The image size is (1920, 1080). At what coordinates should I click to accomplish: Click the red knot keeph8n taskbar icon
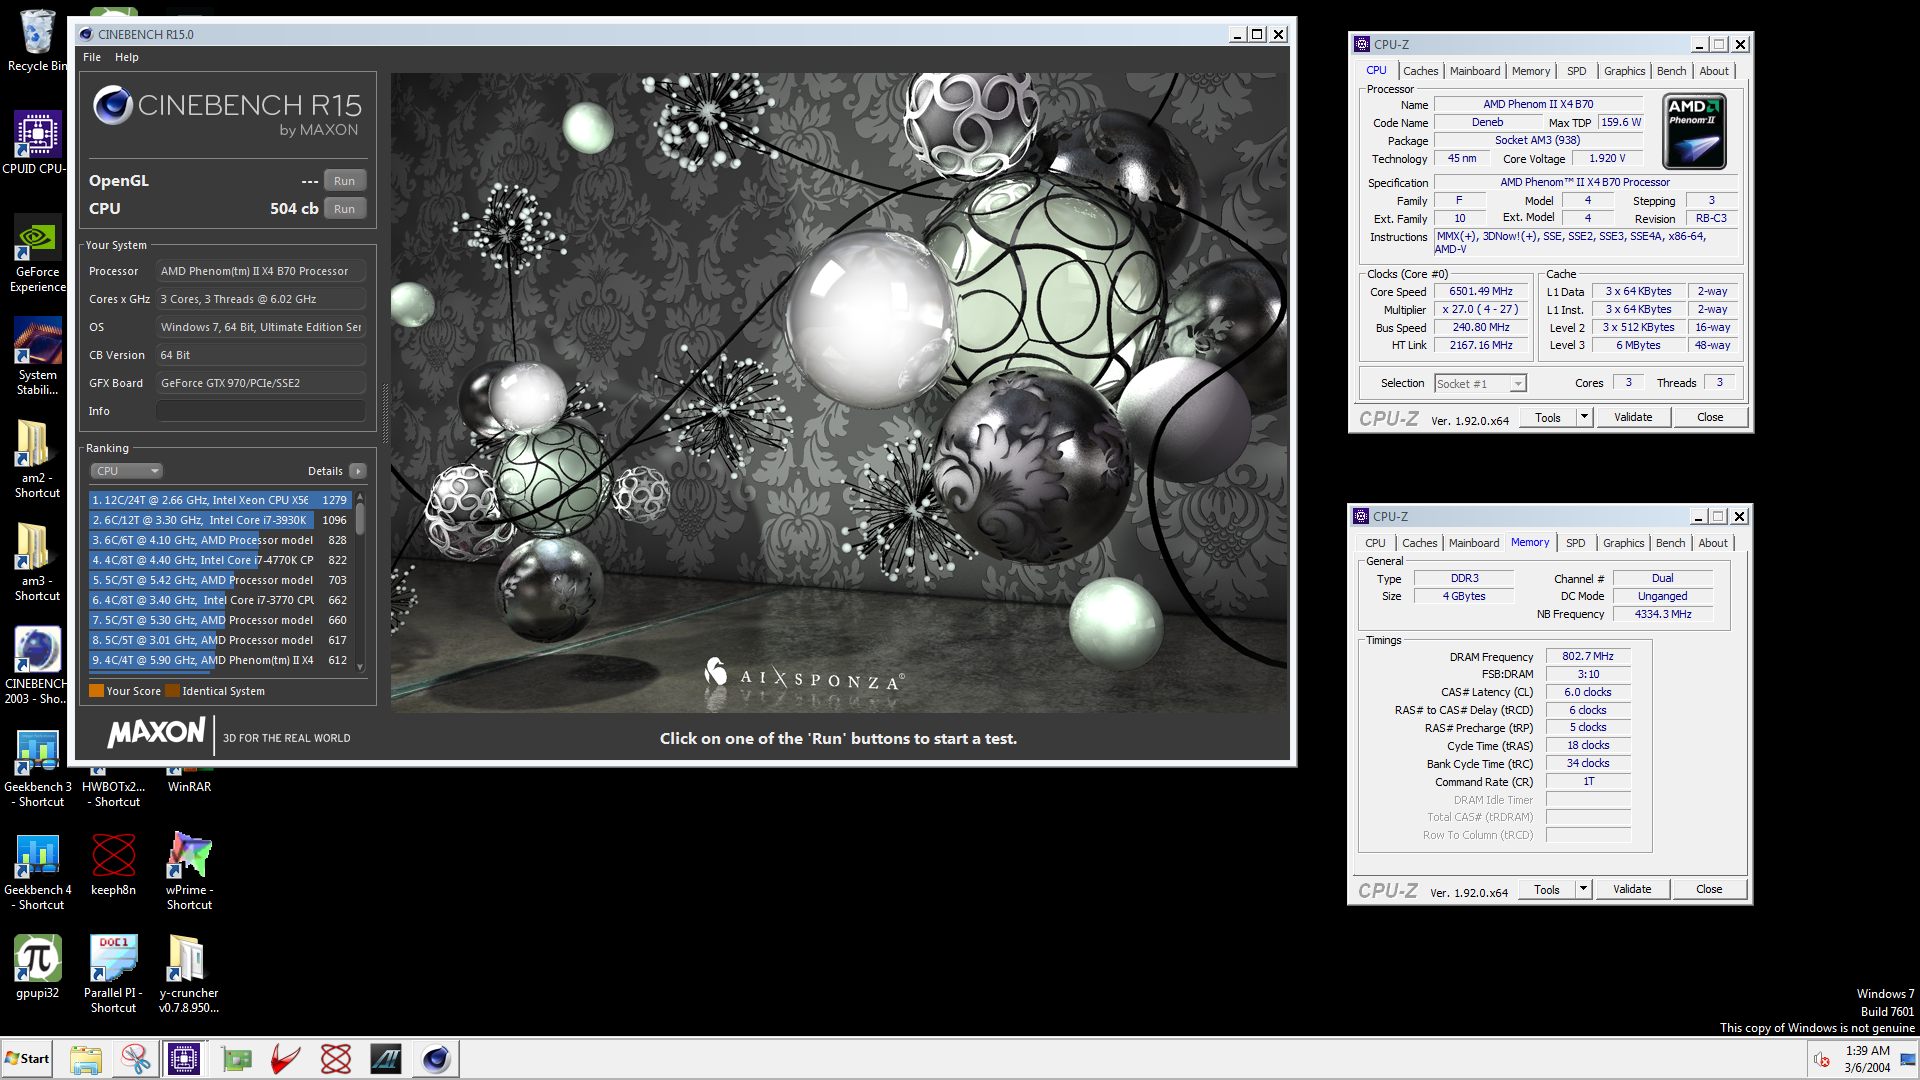tap(336, 1059)
